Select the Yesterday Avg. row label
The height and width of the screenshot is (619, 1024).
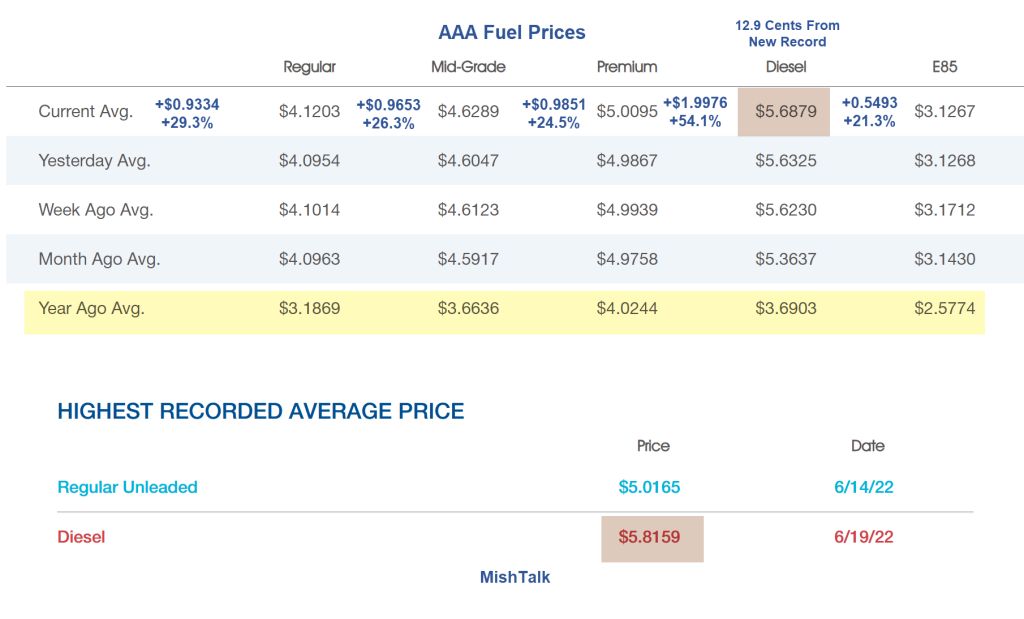click(x=95, y=161)
